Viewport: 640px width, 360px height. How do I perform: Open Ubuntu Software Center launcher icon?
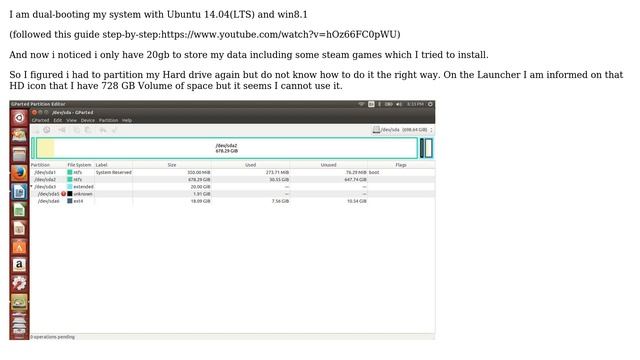[19, 247]
